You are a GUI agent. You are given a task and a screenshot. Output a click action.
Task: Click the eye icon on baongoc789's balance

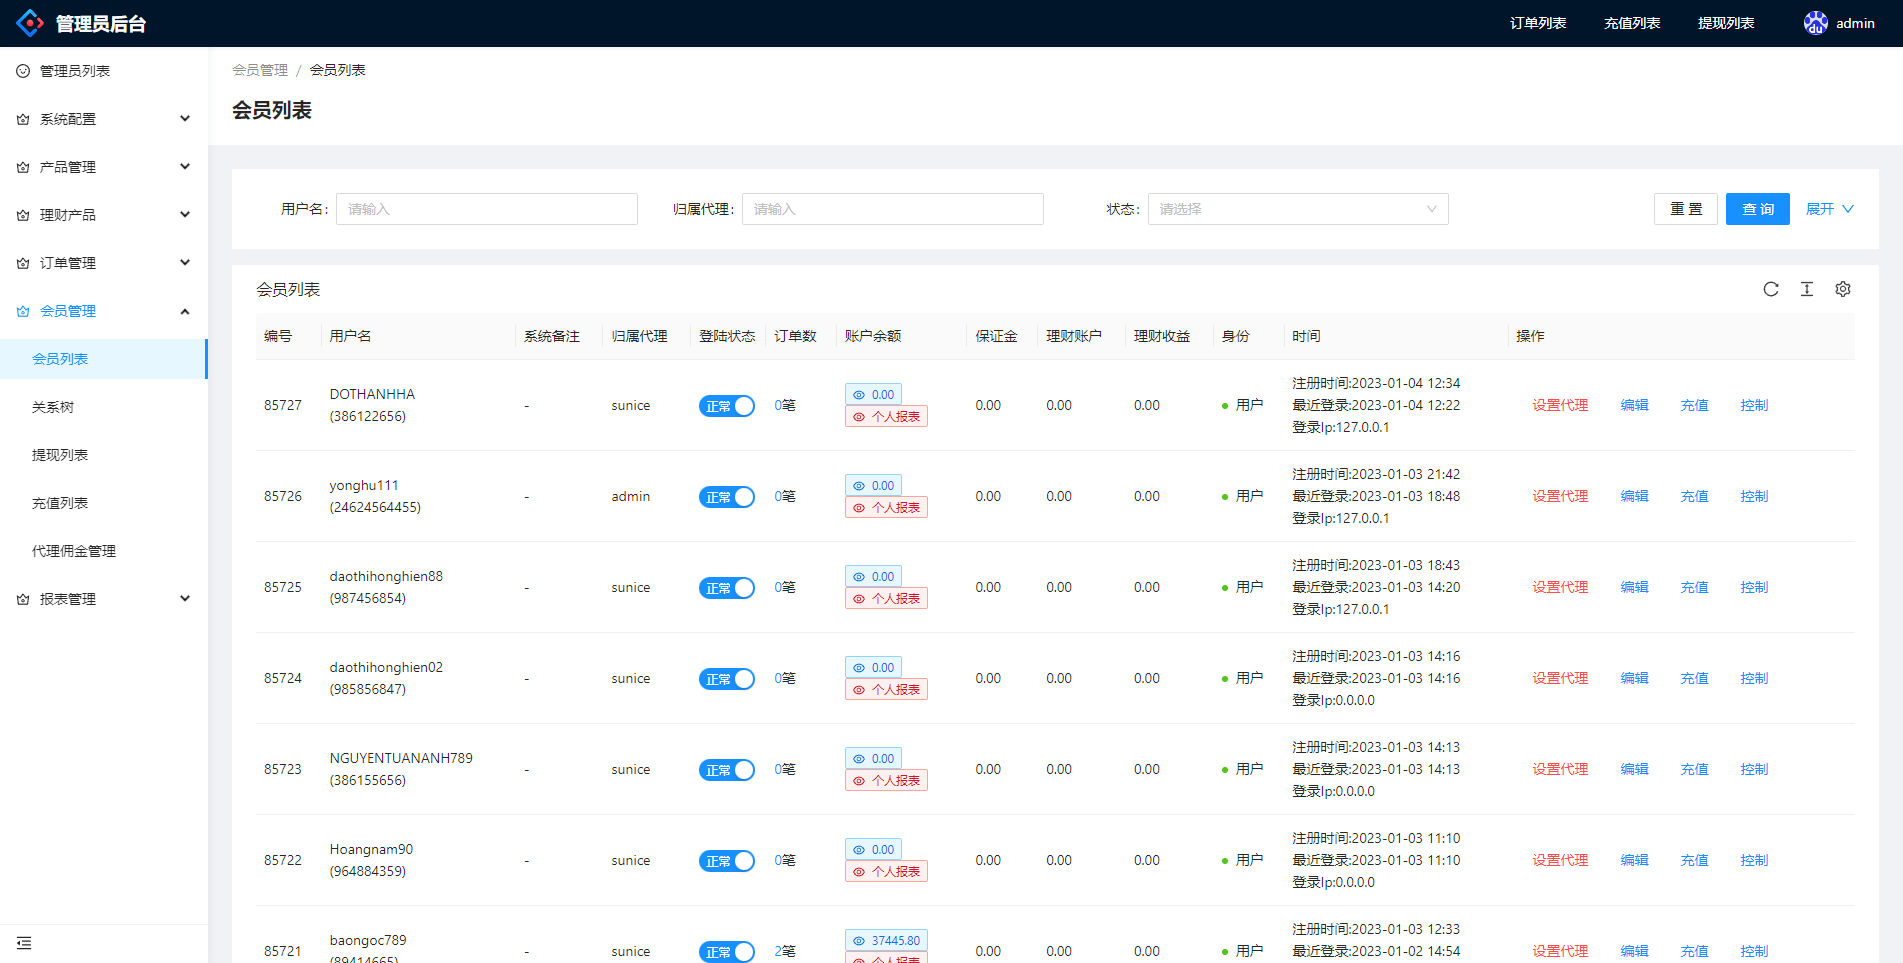click(858, 940)
